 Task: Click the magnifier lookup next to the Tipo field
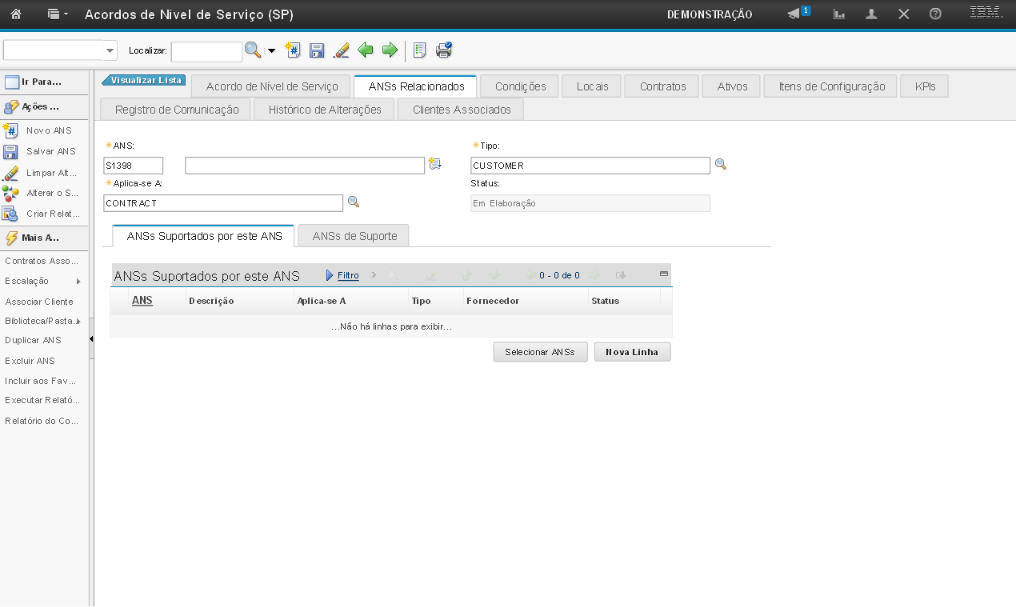pyautogui.click(x=720, y=165)
